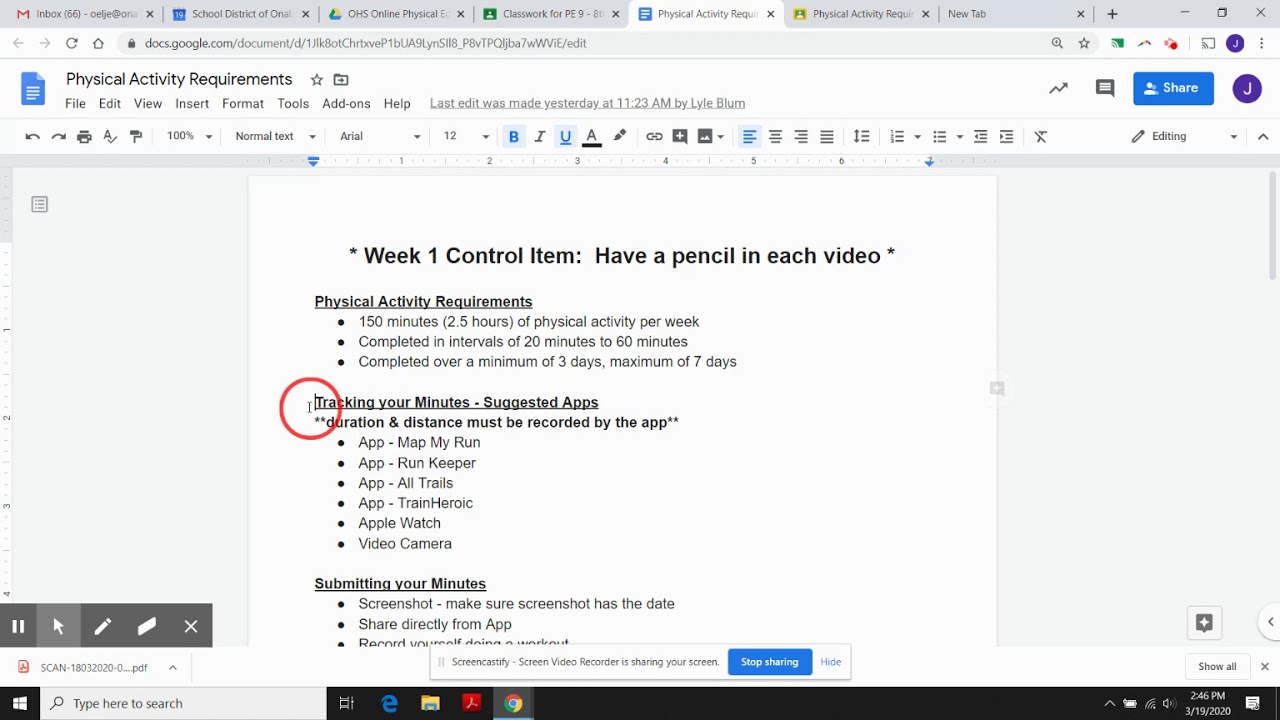Undo the last edit in Docs toolbar
Screen dimensions: 1280x720
point(33,136)
